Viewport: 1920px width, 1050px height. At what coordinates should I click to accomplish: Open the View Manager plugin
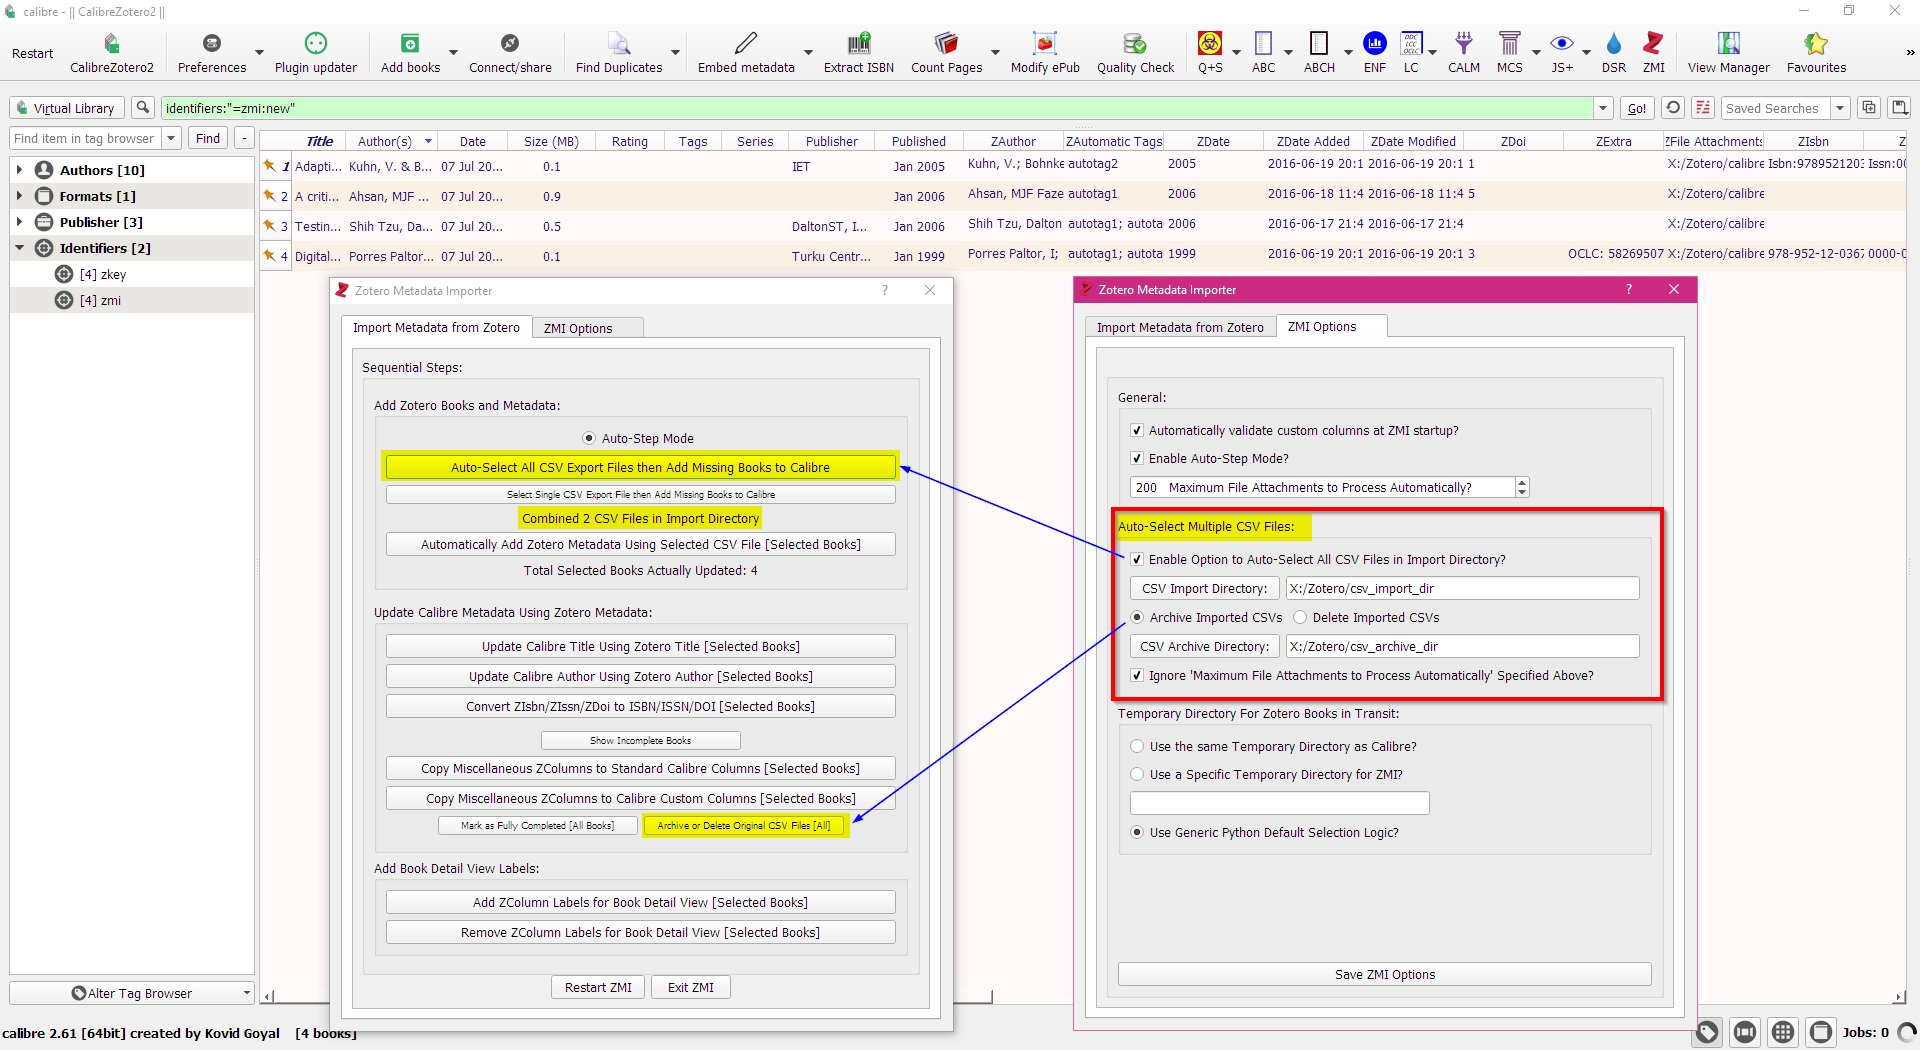(1729, 44)
